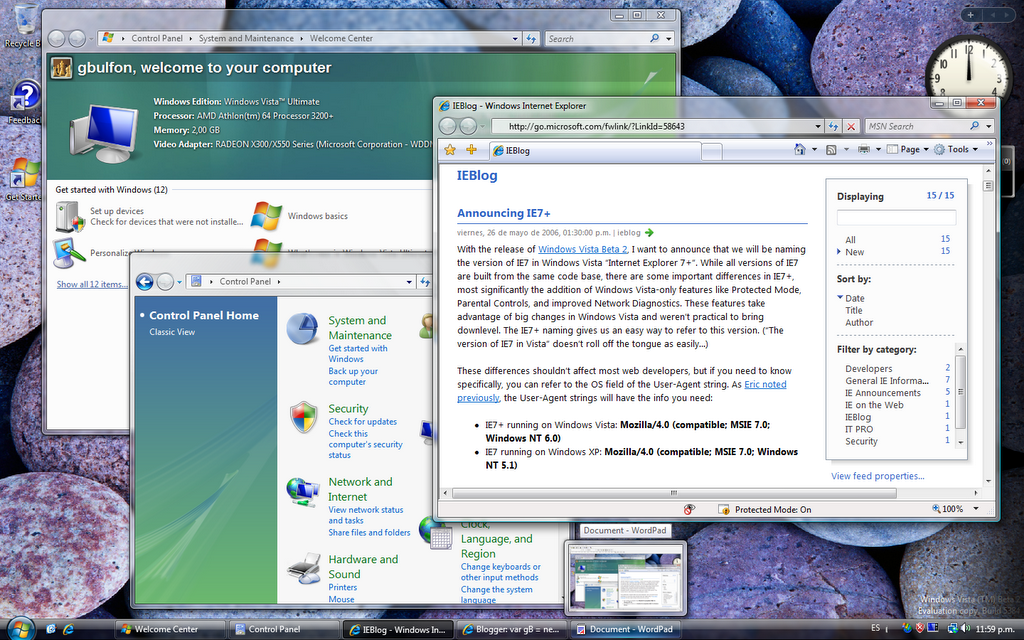Click the Feedback desktop icon
Viewport: 1024px width, 640px height.
[x=25, y=103]
